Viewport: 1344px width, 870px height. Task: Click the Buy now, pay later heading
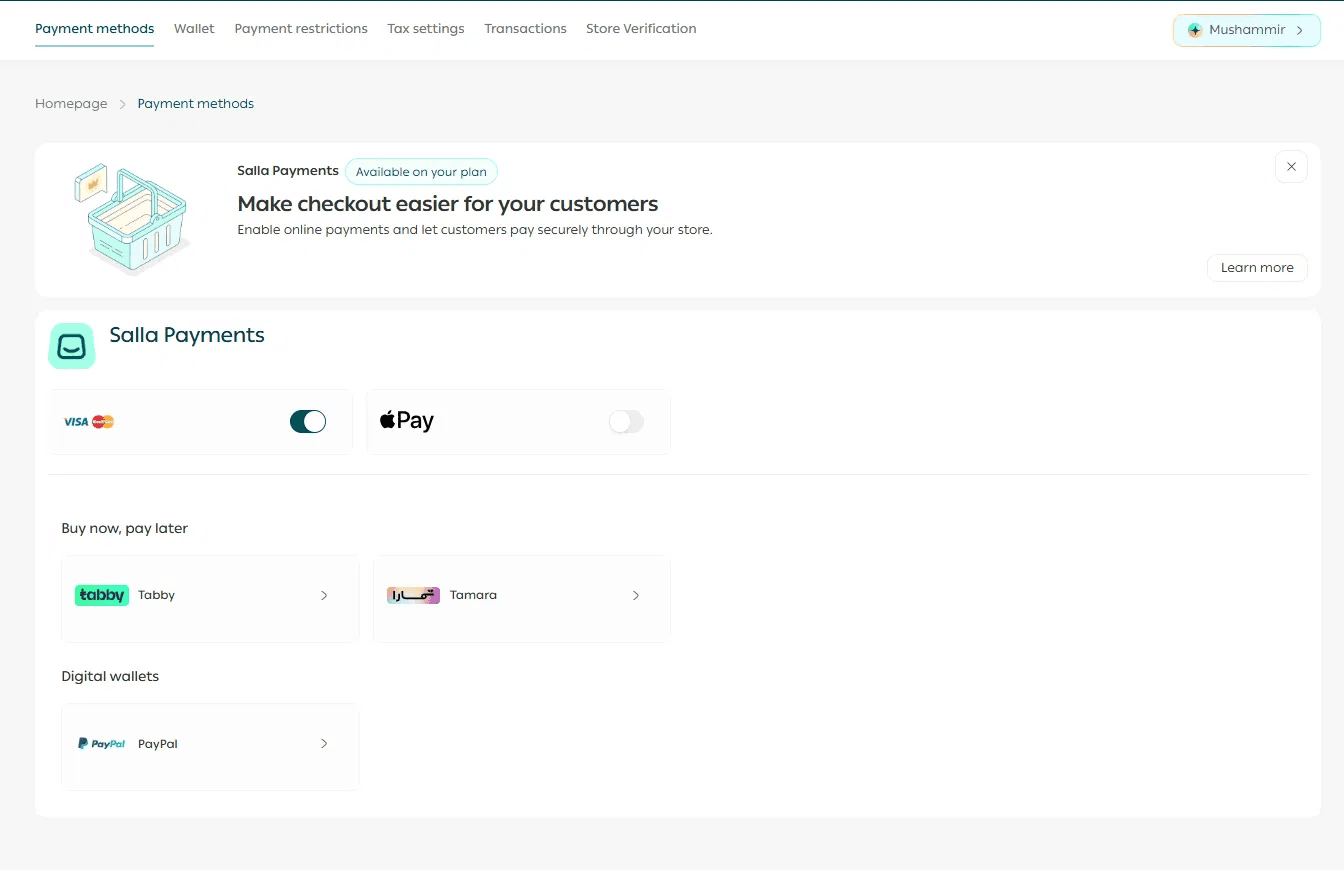125,528
